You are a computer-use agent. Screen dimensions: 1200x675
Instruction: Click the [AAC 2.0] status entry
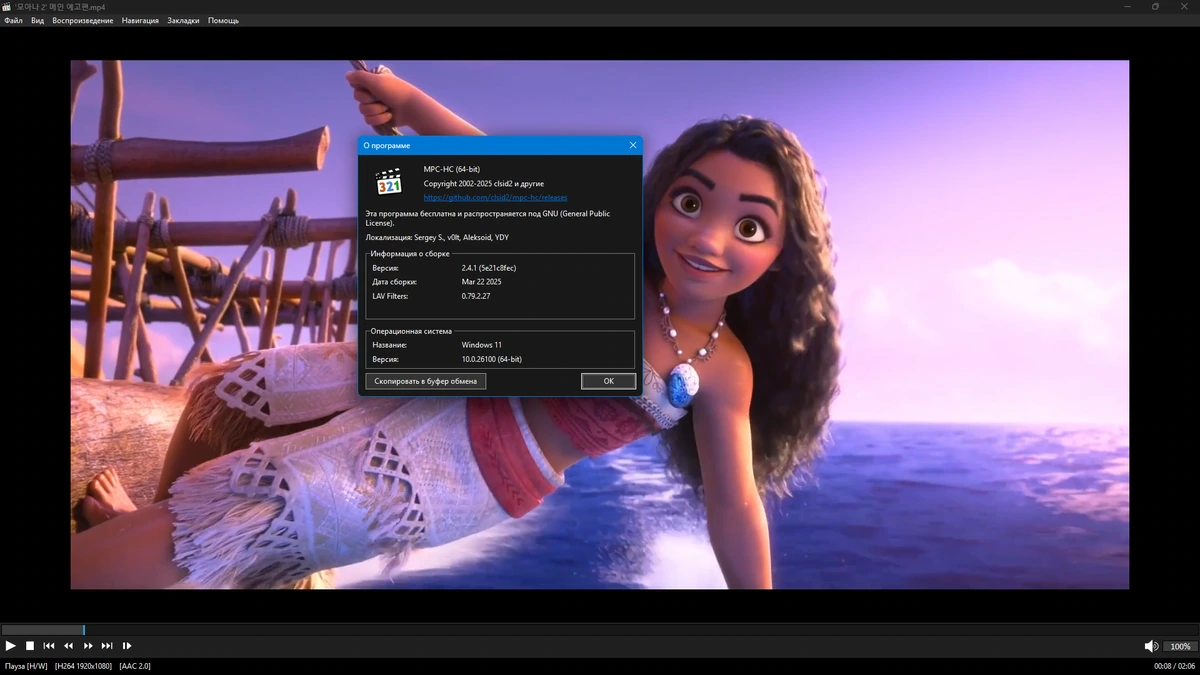(x=135, y=666)
